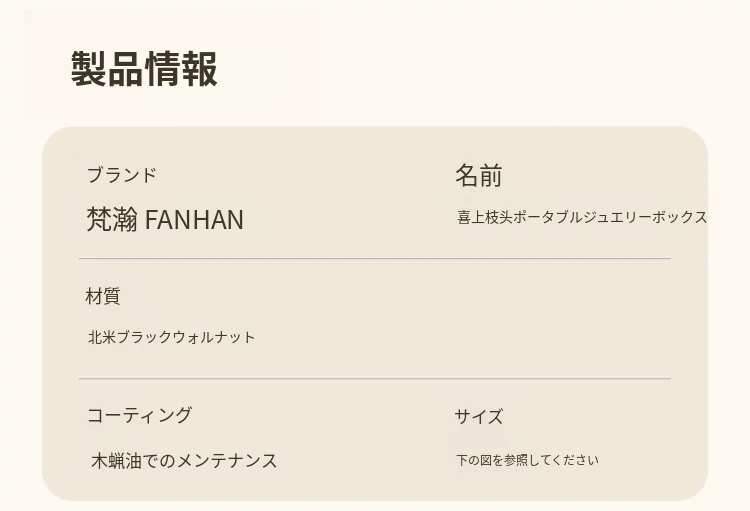Click the FANHAN brand name text

click(x=194, y=220)
